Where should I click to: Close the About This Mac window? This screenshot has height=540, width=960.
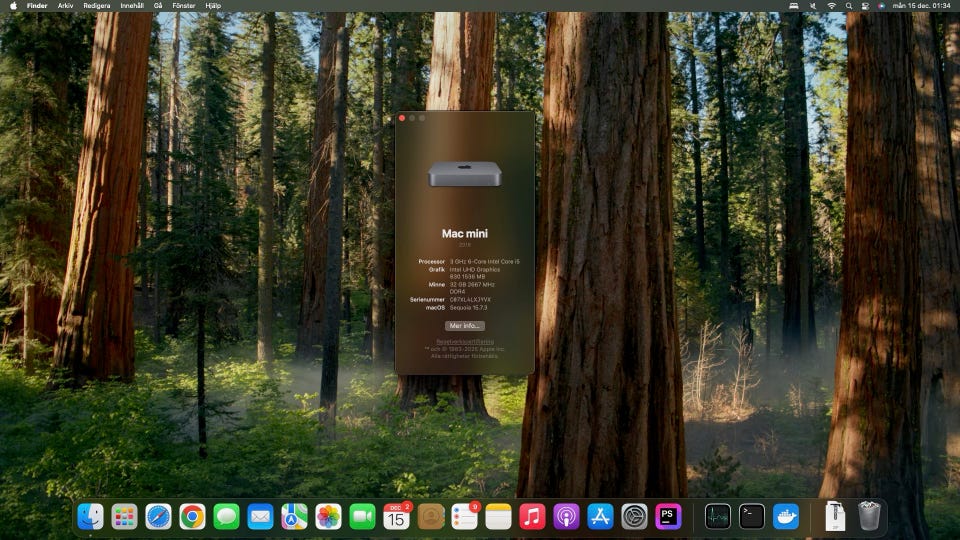402,118
